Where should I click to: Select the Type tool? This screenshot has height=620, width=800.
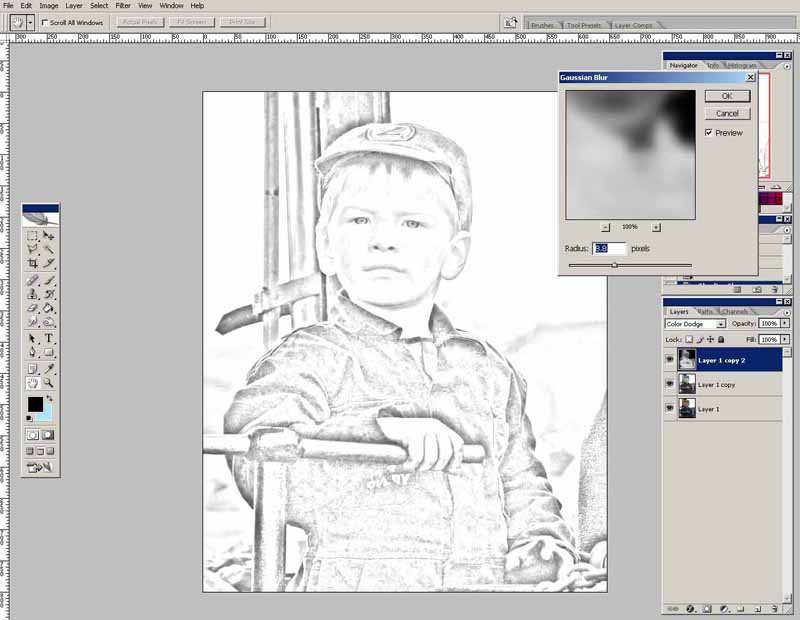tap(48, 338)
